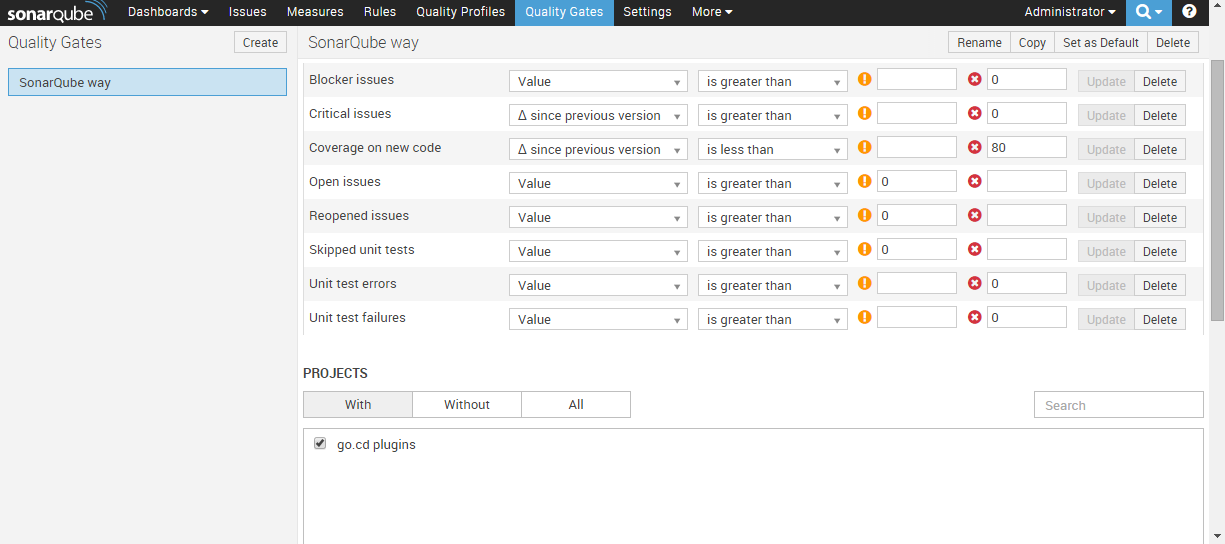The image size is (1225, 544).
Task: Open the search magnifier menu
Action: point(1149,12)
